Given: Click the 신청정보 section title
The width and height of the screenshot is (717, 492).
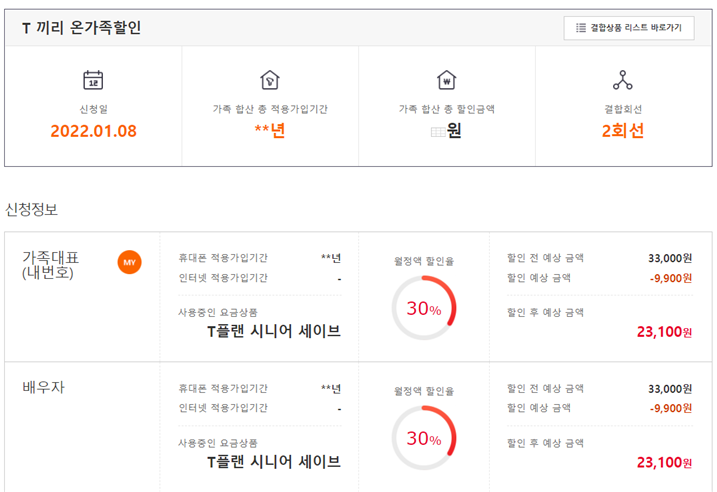Looking at the screenshot, I should [32, 209].
